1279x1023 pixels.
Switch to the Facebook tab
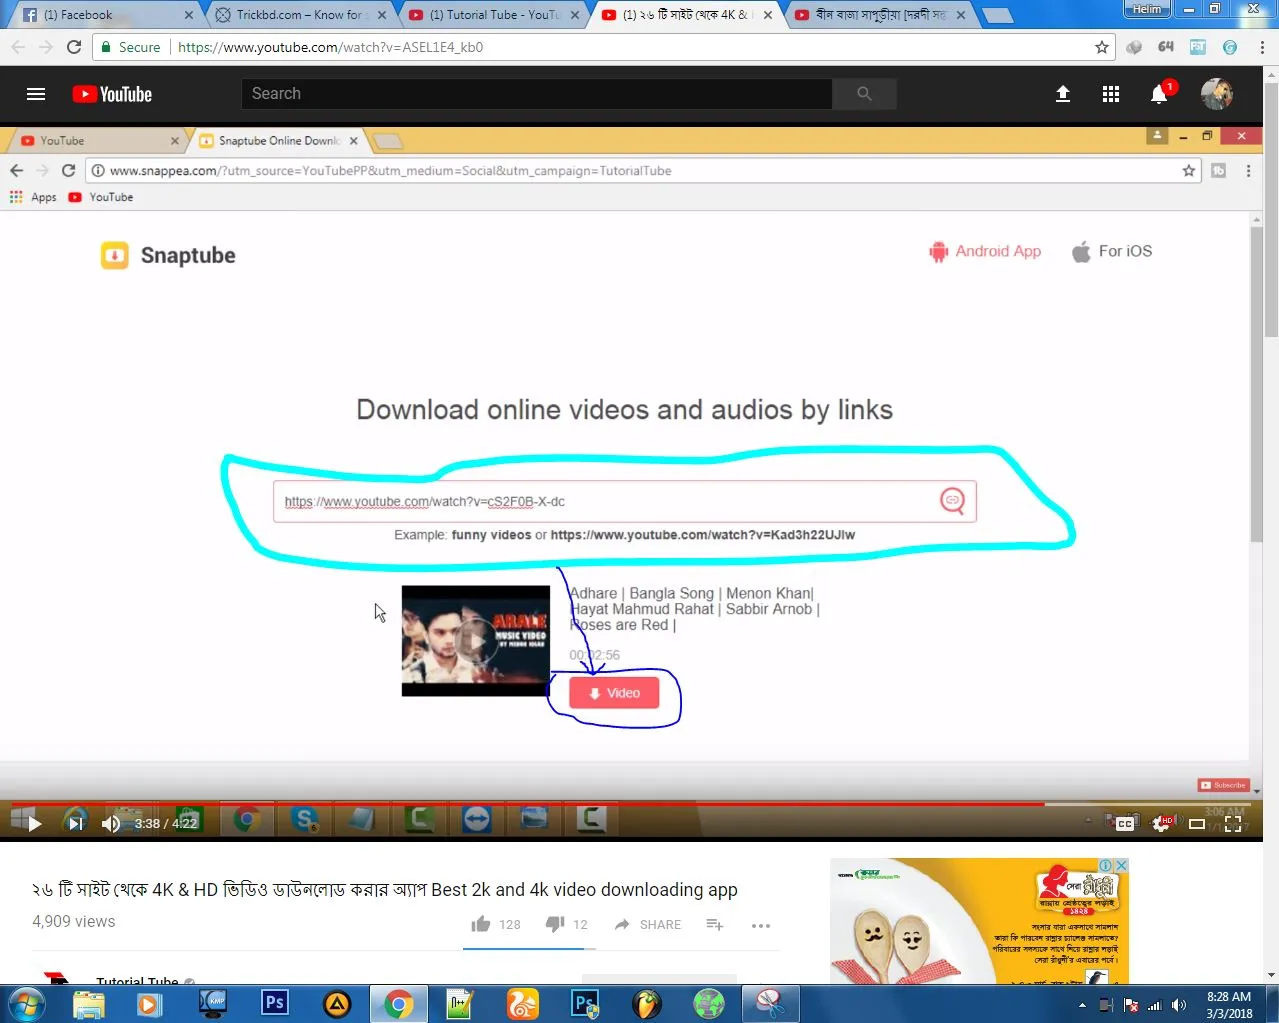coord(105,15)
